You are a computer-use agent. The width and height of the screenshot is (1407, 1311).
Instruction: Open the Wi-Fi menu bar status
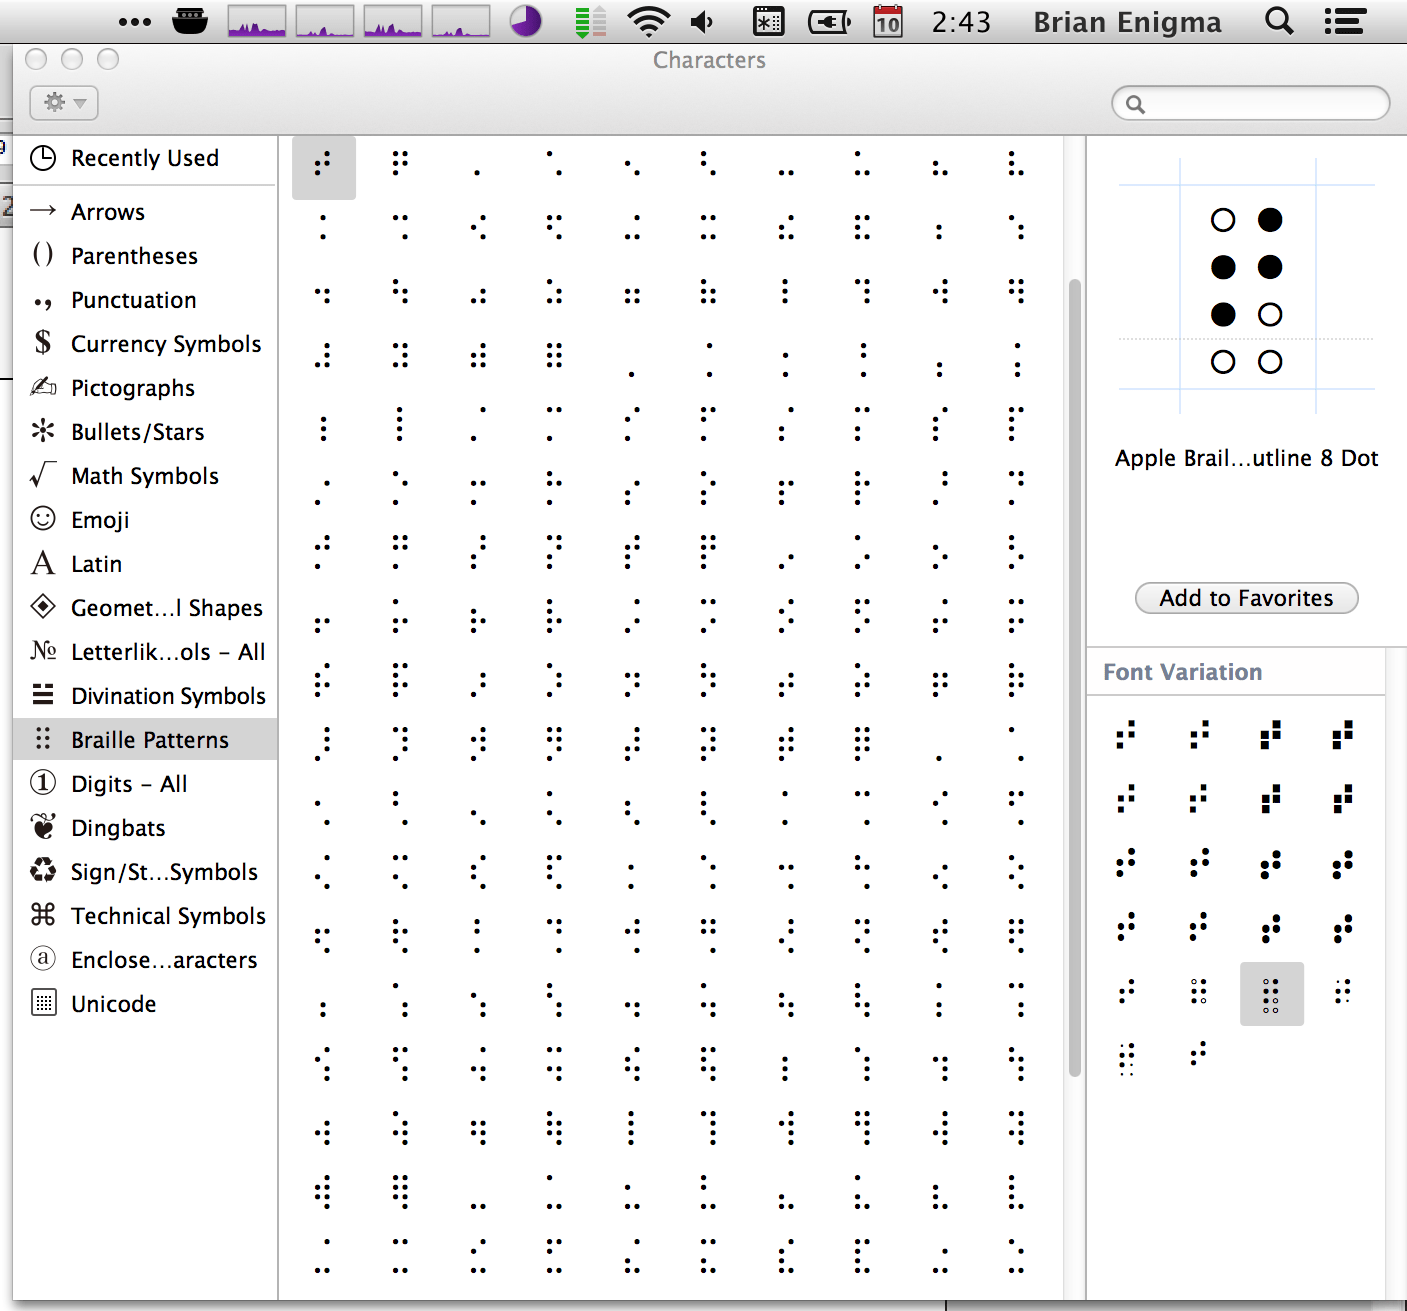pyautogui.click(x=648, y=21)
